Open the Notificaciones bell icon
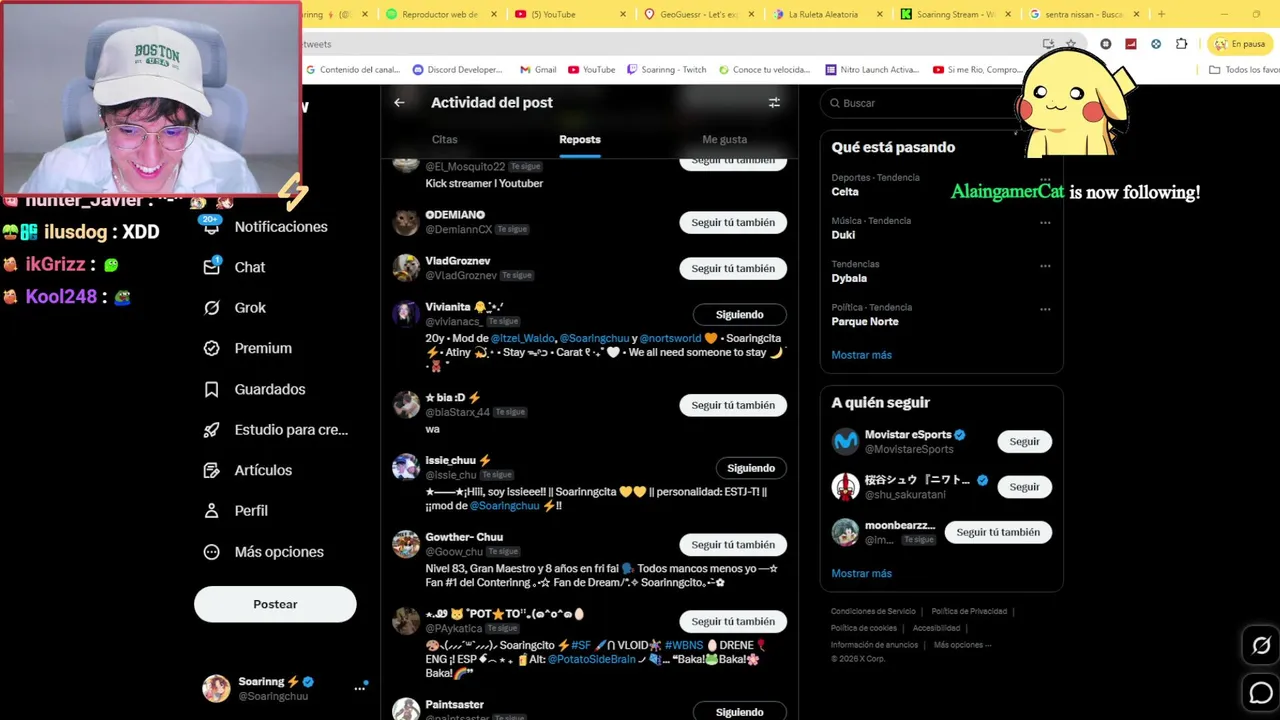This screenshot has height=720, width=1280. point(211,227)
